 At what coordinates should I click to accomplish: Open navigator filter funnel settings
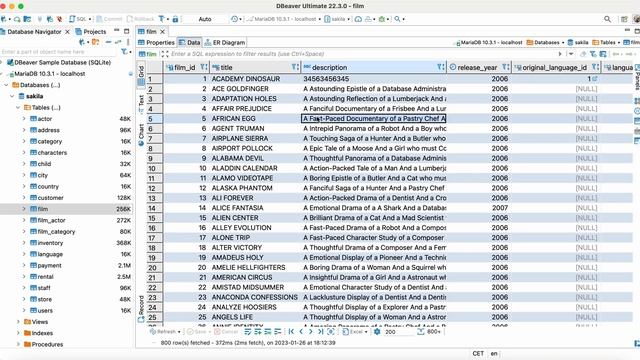(124, 52)
